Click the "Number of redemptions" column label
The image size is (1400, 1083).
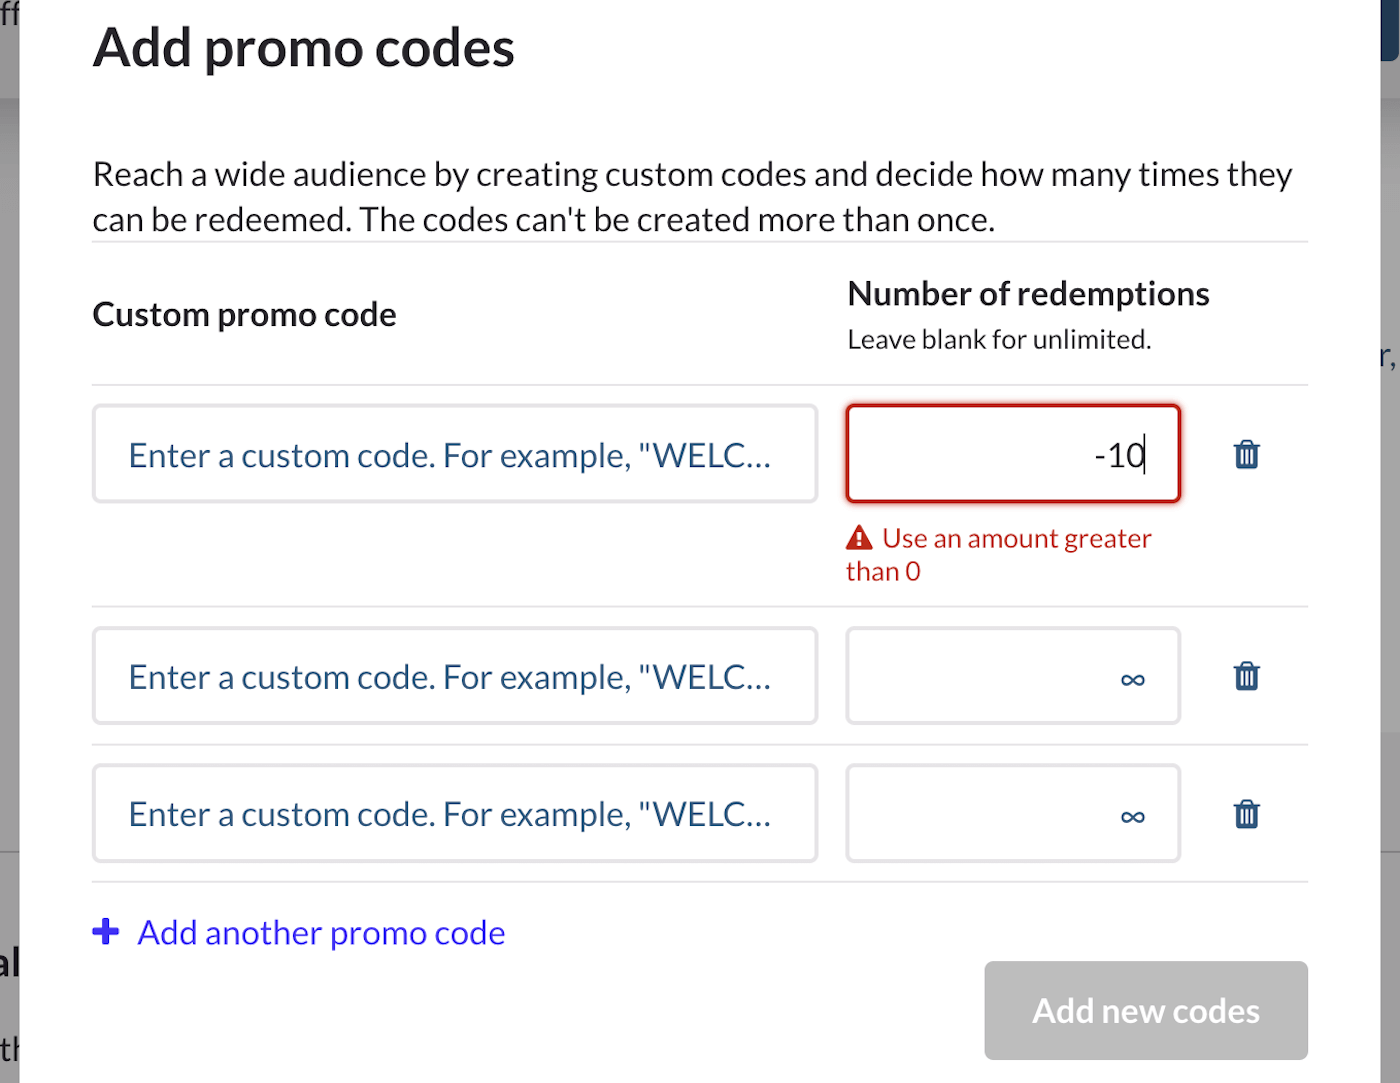point(1028,294)
